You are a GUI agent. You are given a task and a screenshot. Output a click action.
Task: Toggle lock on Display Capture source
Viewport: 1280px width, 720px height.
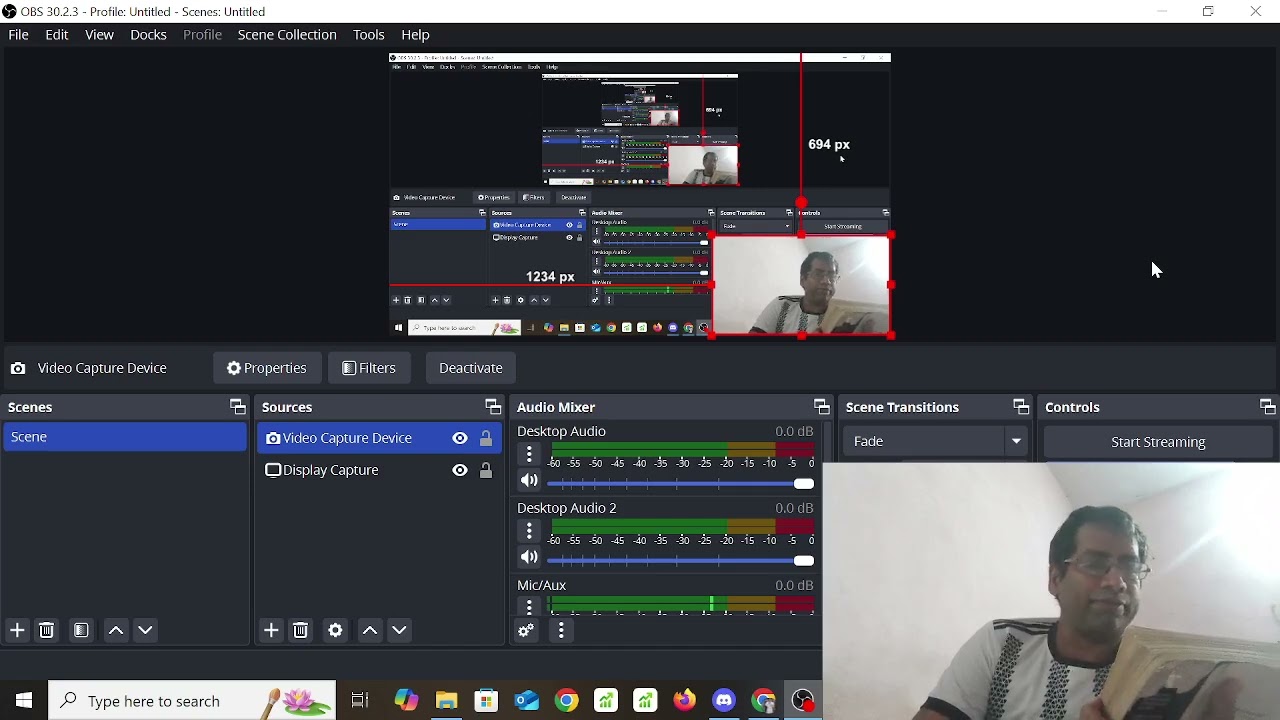(486, 470)
